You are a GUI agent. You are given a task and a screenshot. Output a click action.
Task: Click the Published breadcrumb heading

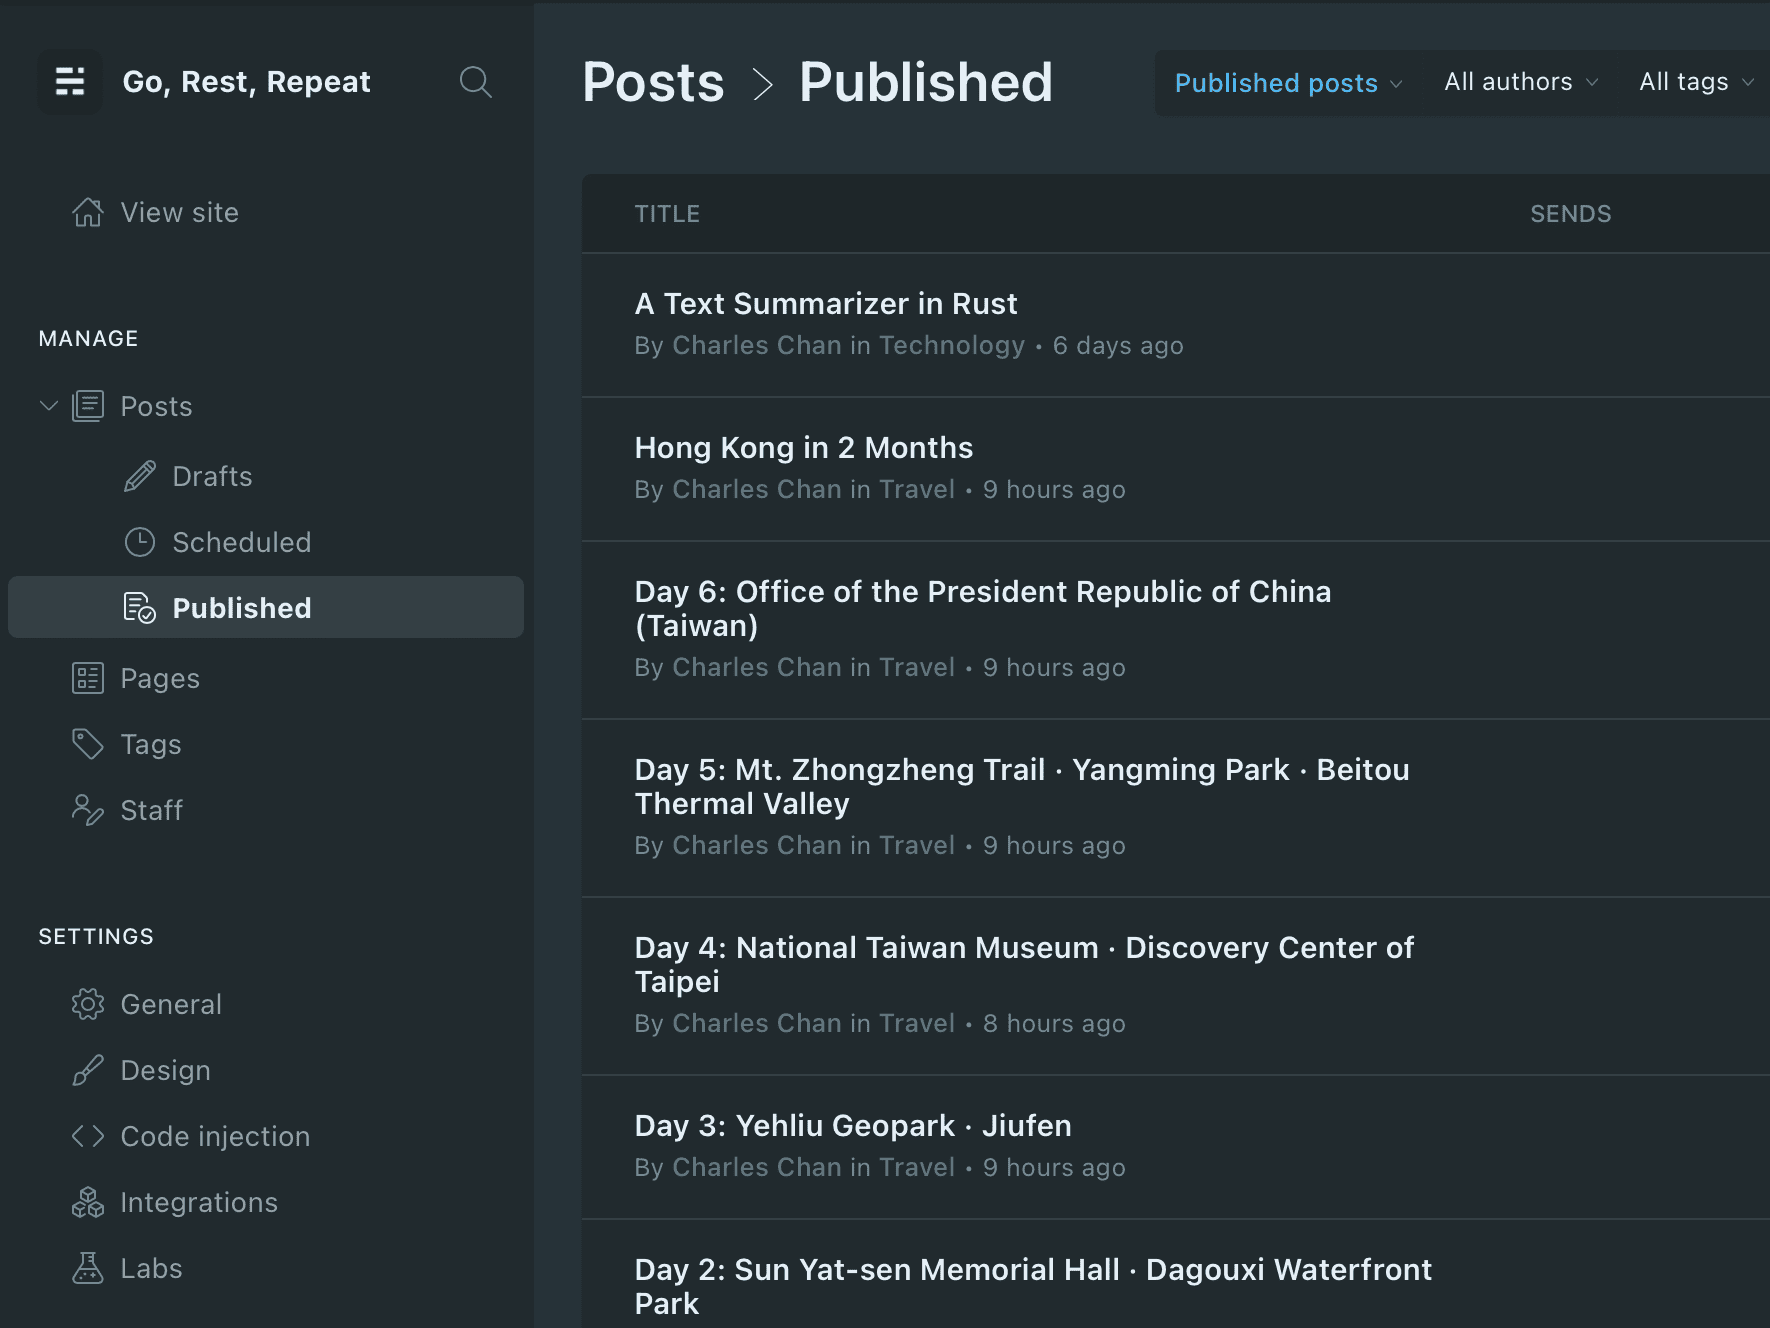926,82
